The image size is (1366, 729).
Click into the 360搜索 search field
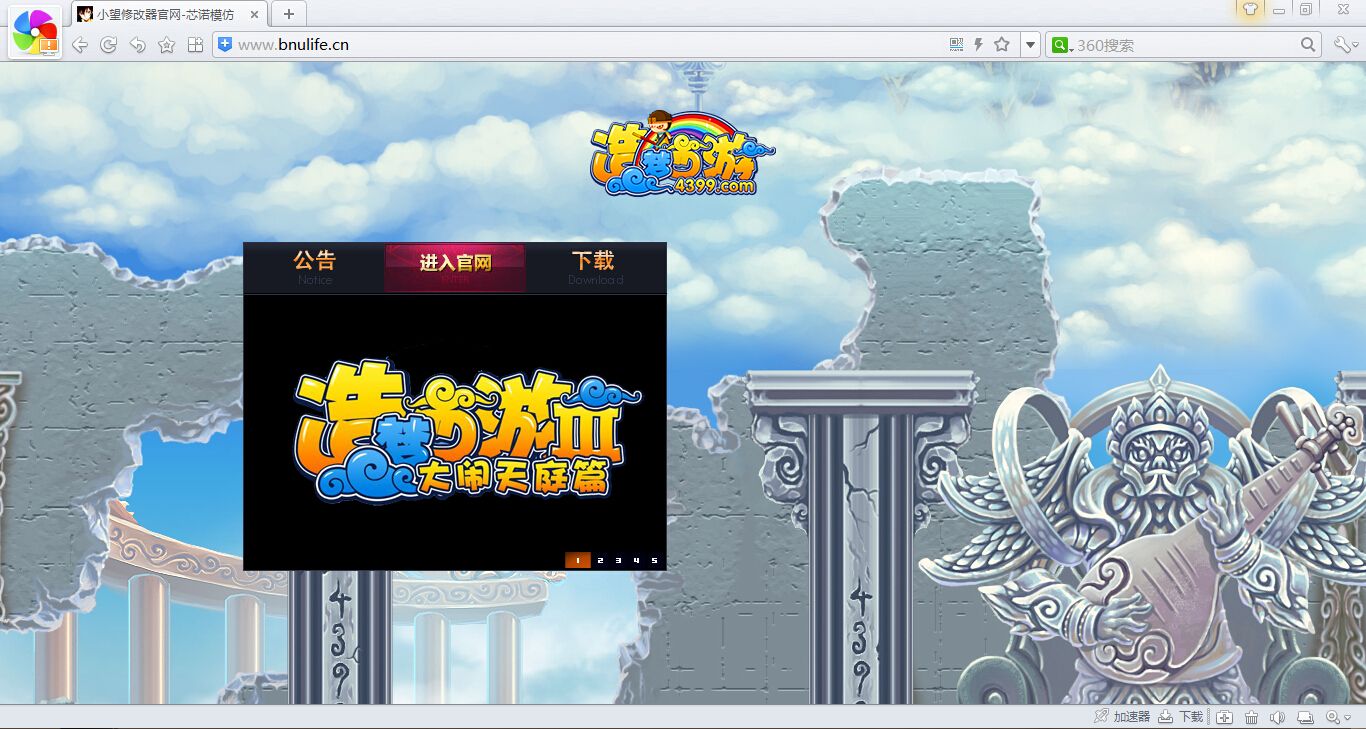(1186, 45)
